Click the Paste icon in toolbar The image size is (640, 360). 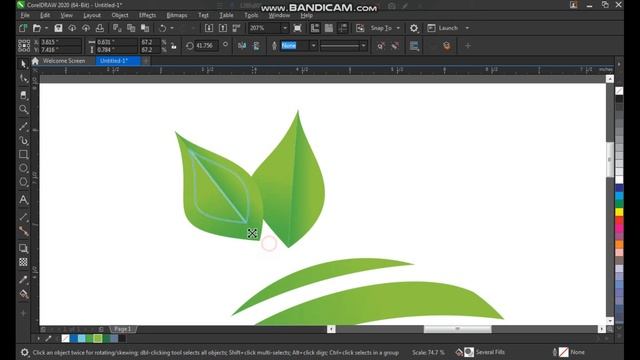click(145, 28)
